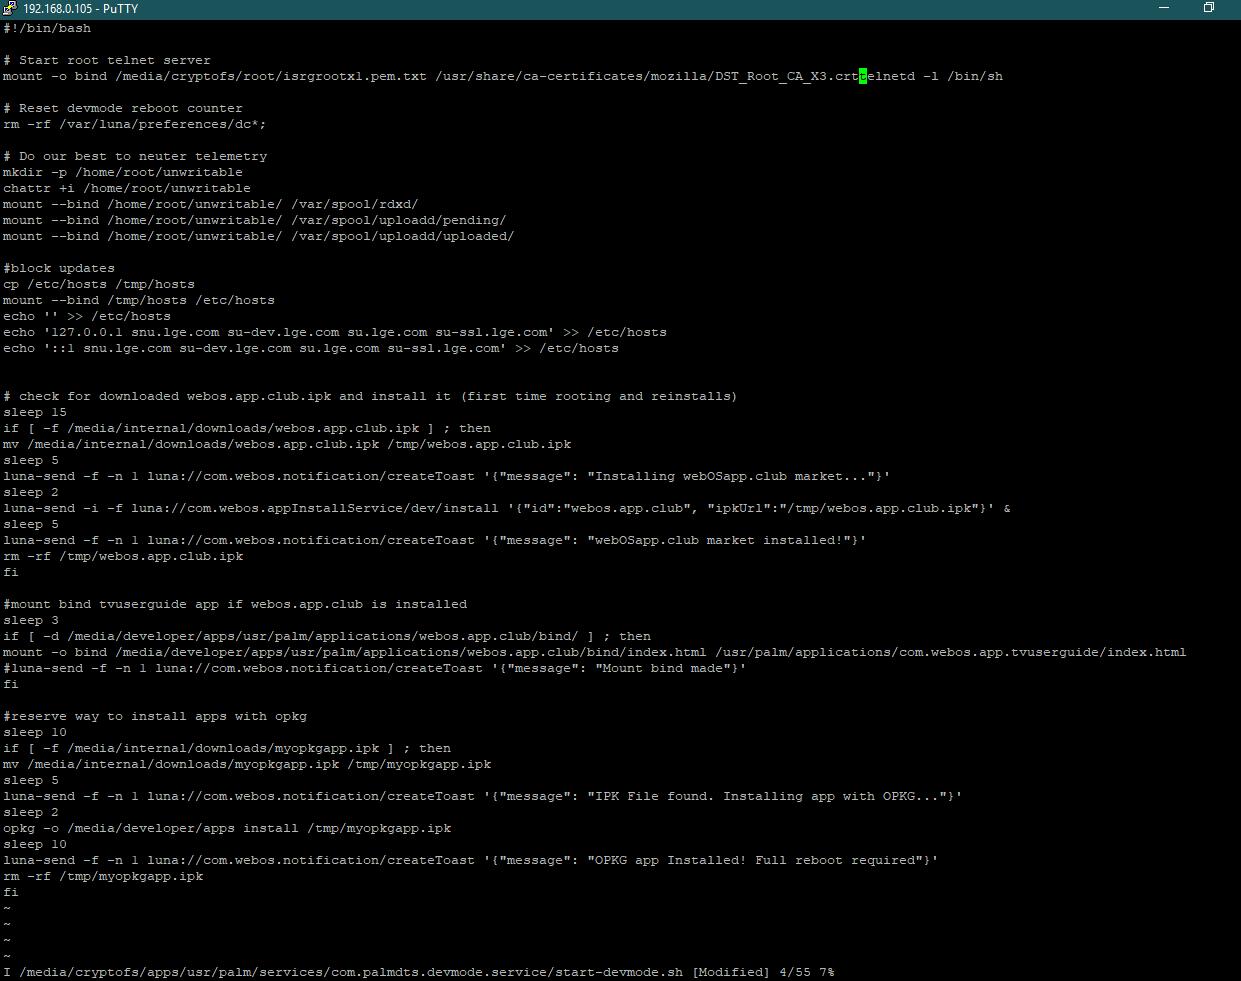Click the 127.0.0.1 hosts echo line
The image size is (1241, 981).
pyautogui.click(x=334, y=332)
